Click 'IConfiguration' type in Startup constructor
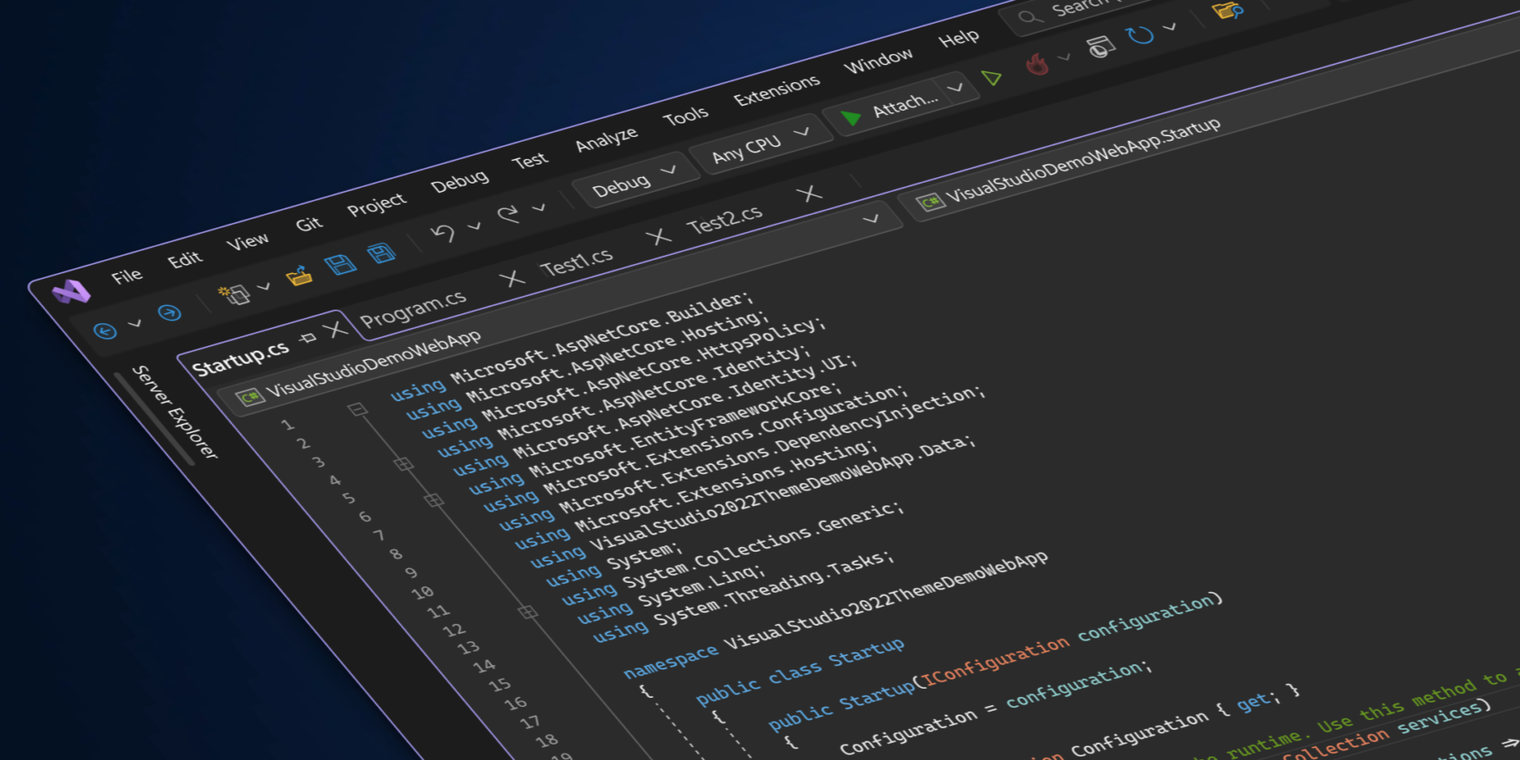Image resolution: width=1520 pixels, height=760 pixels. pos(996,661)
